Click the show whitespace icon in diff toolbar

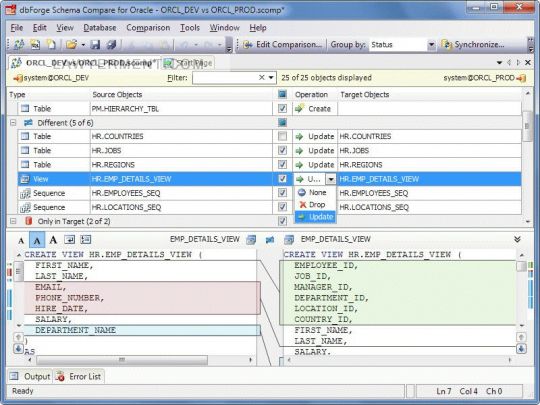pos(85,239)
